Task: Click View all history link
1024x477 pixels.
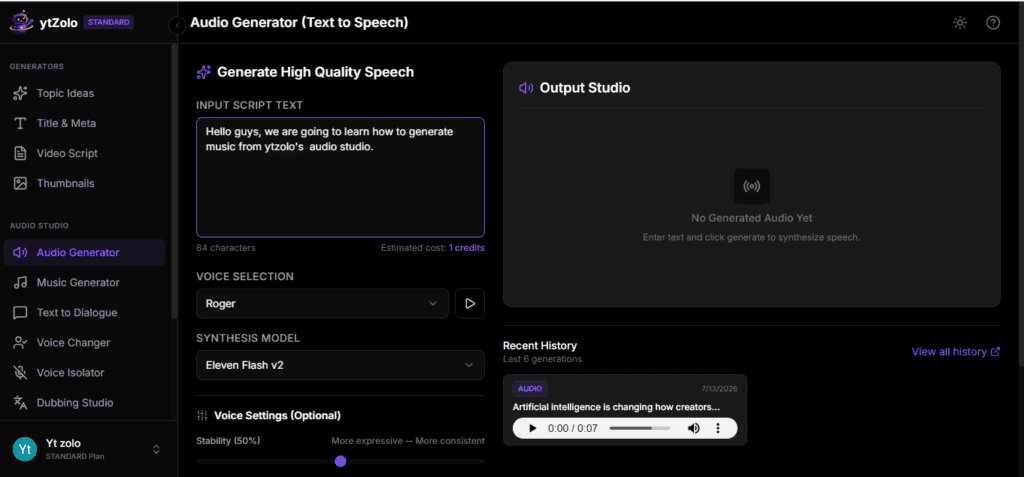Action: click(955, 352)
